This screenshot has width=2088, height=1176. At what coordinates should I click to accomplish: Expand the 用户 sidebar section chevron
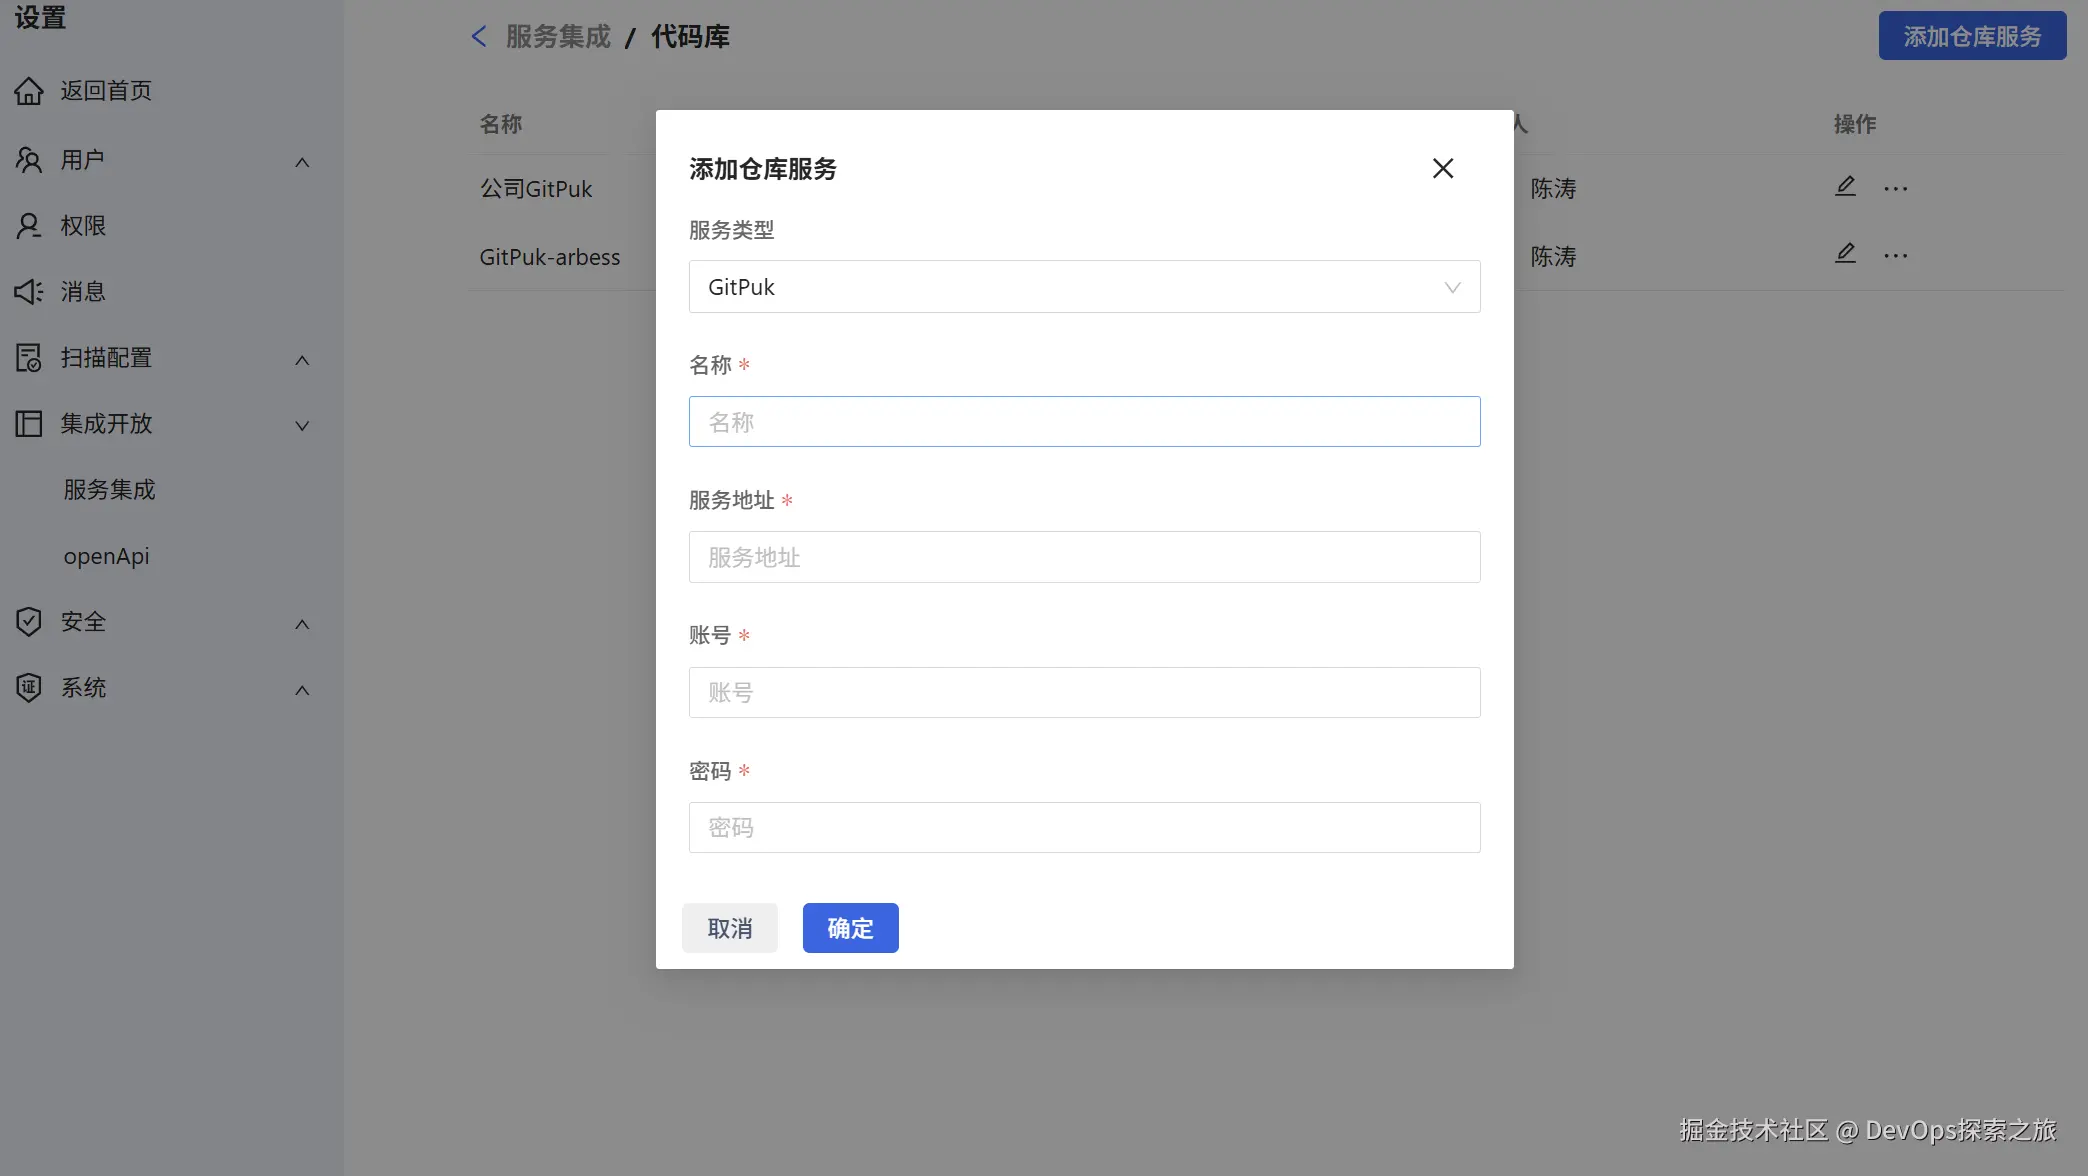[x=302, y=162]
